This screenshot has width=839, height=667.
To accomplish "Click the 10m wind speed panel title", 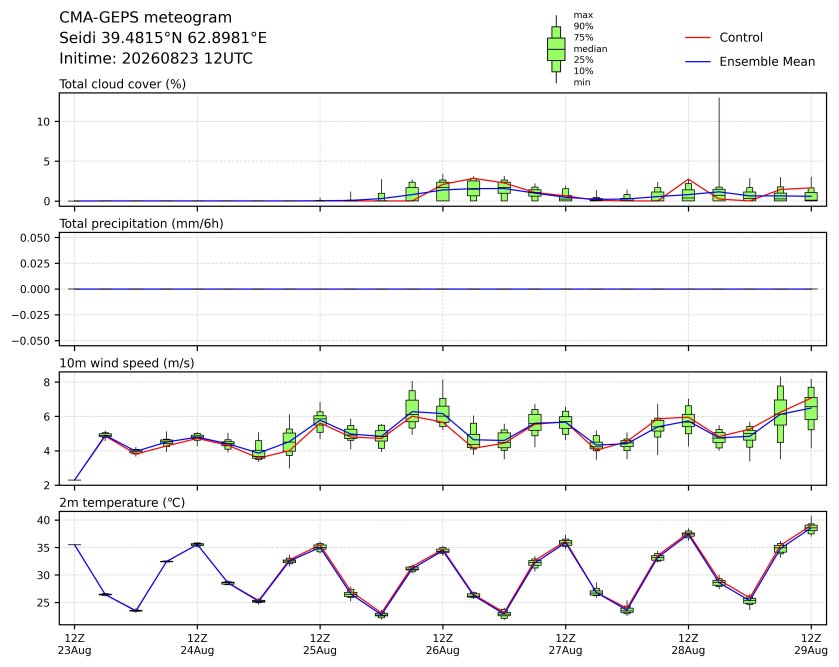I will click(127, 363).
